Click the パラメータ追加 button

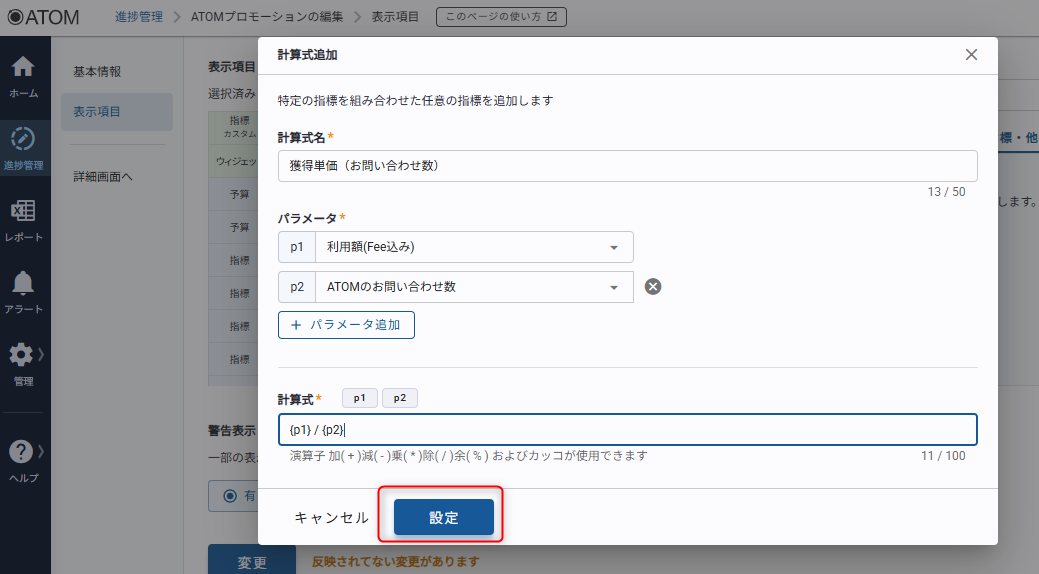346,325
